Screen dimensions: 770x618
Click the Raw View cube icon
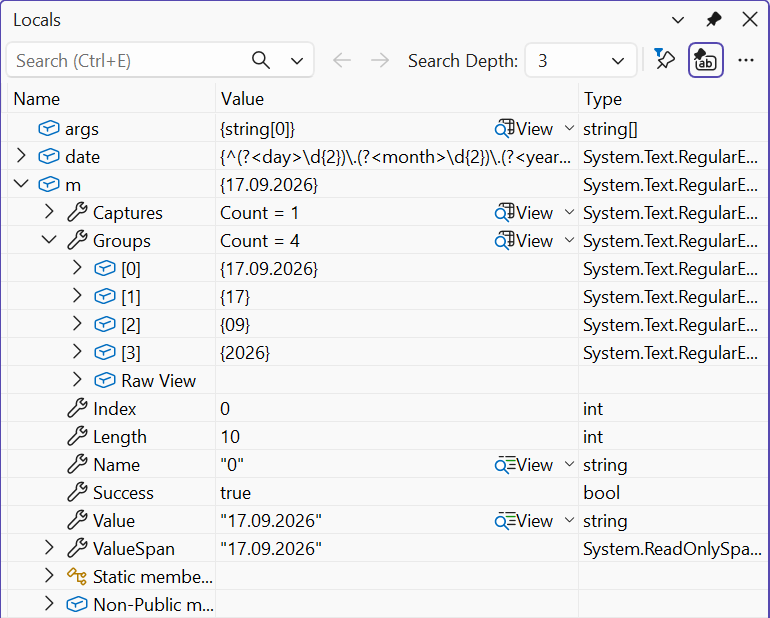105,381
